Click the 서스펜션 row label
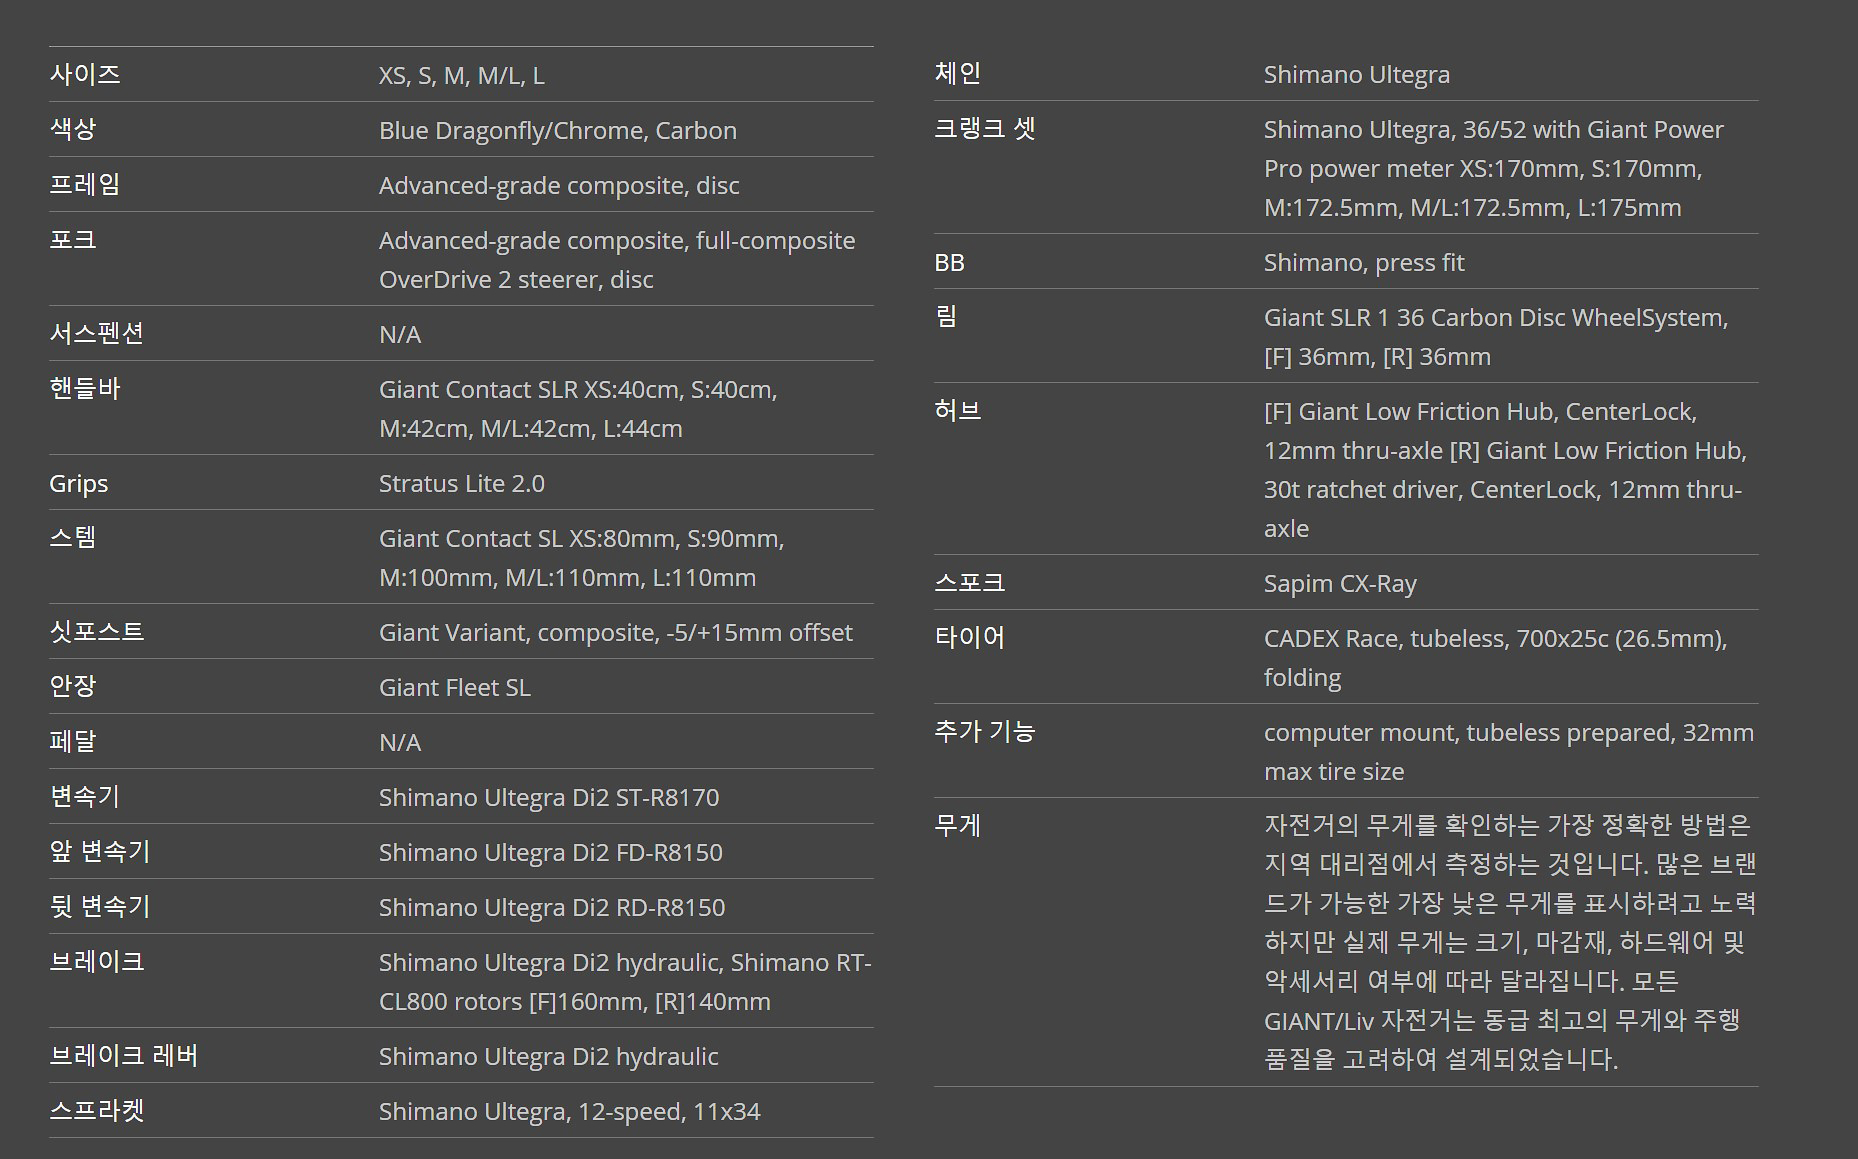Viewport: 1858px width, 1159px height. point(97,333)
